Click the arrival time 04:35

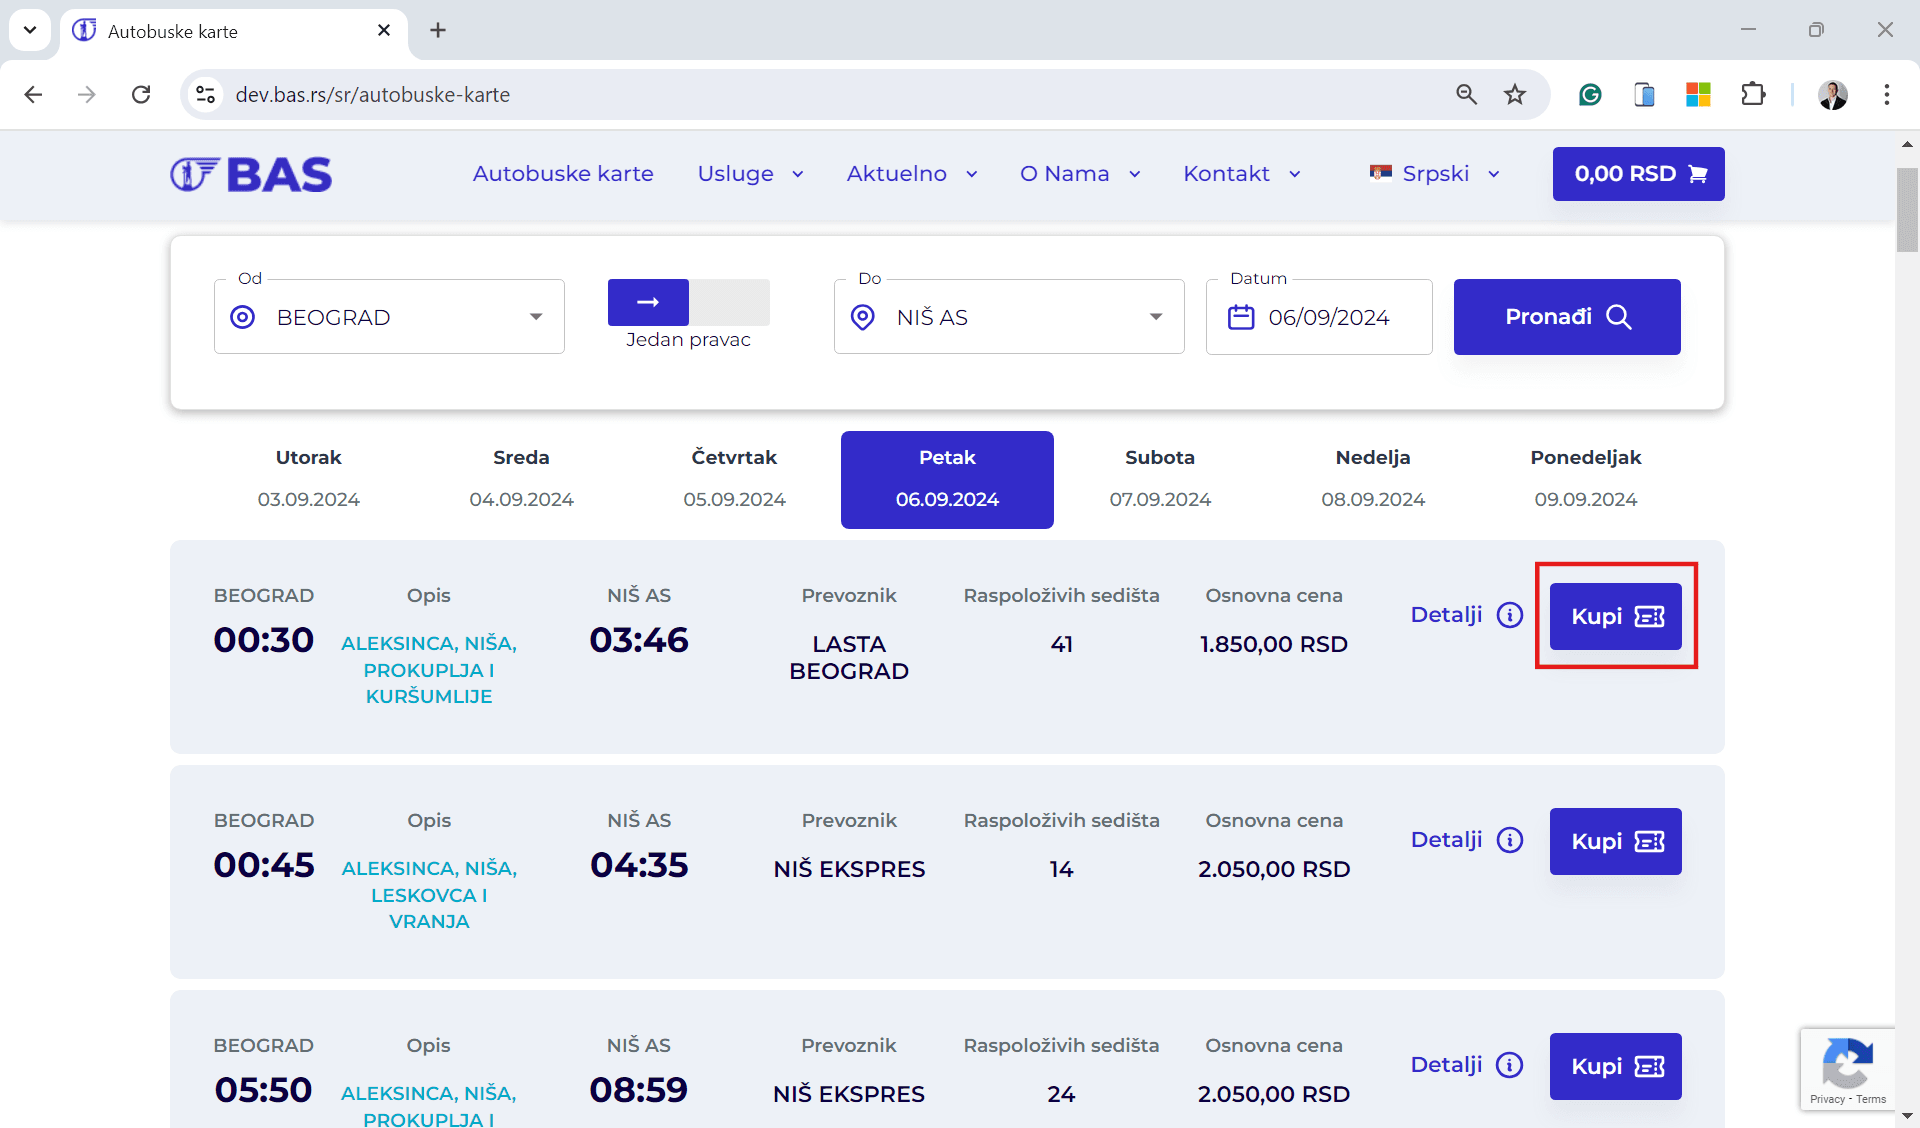(639, 864)
